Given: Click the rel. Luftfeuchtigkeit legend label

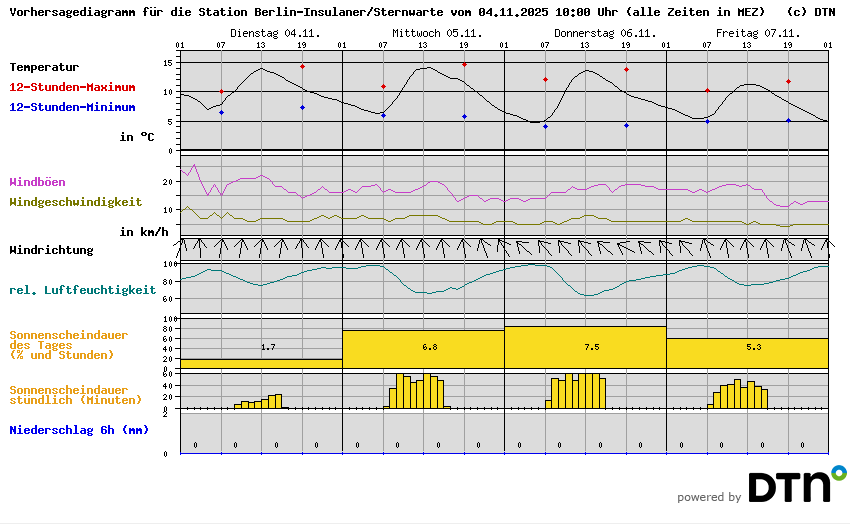Looking at the screenshot, I should [82, 290].
